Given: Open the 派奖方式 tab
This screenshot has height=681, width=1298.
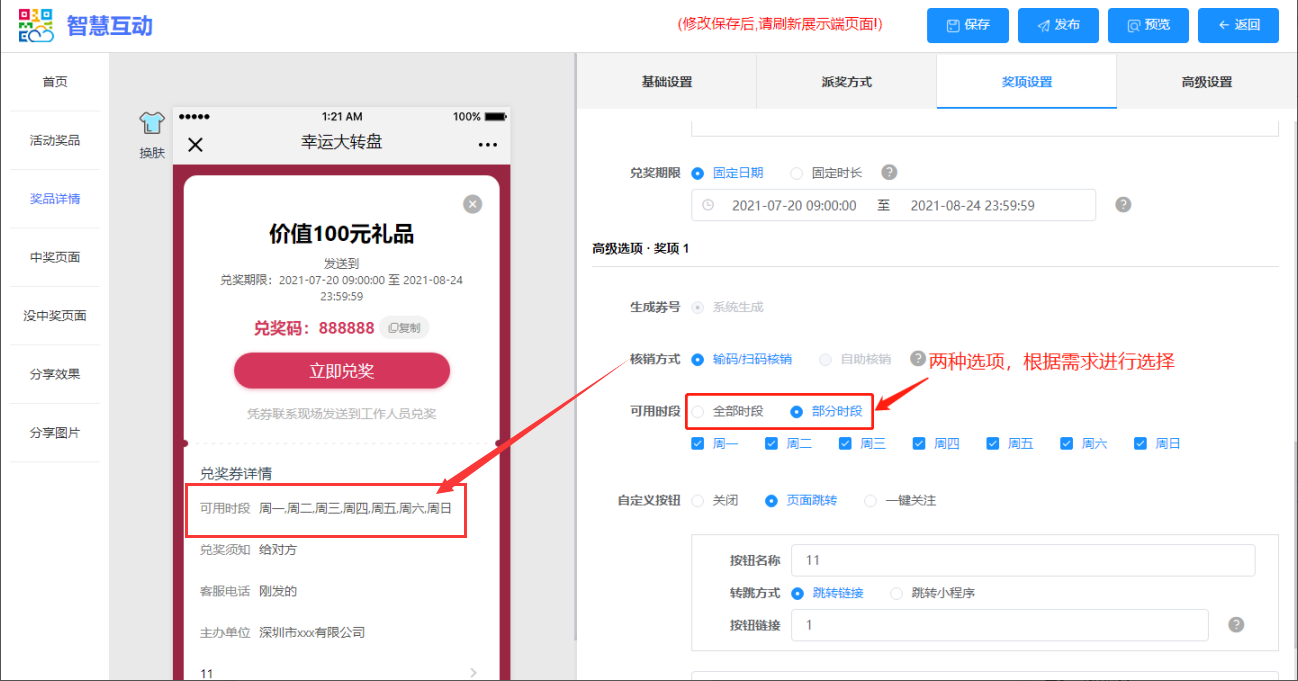Looking at the screenshot, I should pos(846,82).
